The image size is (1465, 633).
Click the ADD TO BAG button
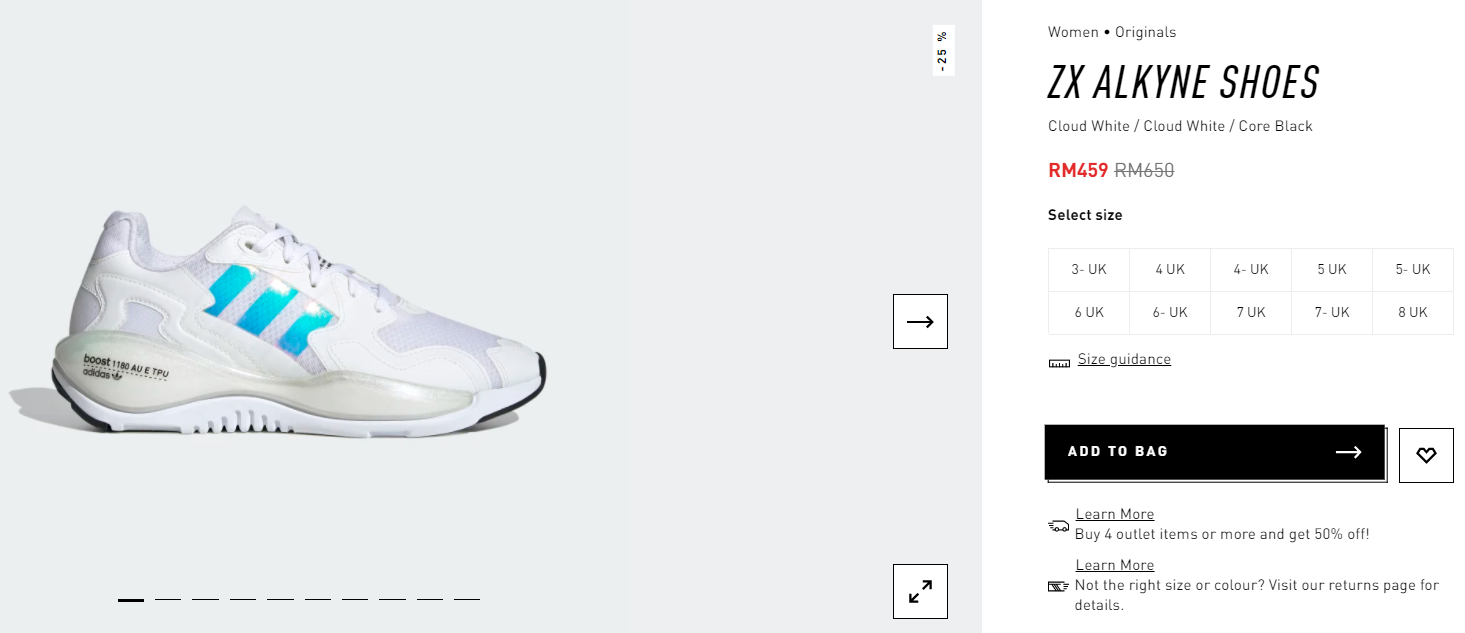coord(1215,452)
